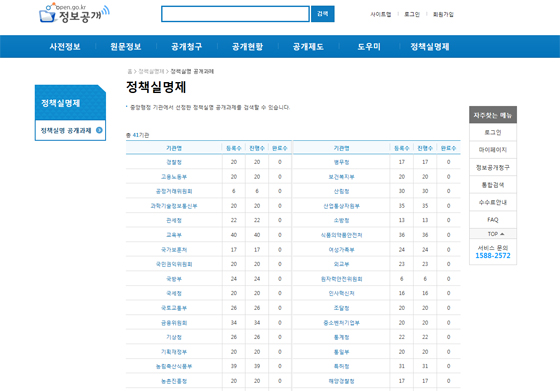Open 수수료안내 in the quick menu

click(x=493, y=202)
